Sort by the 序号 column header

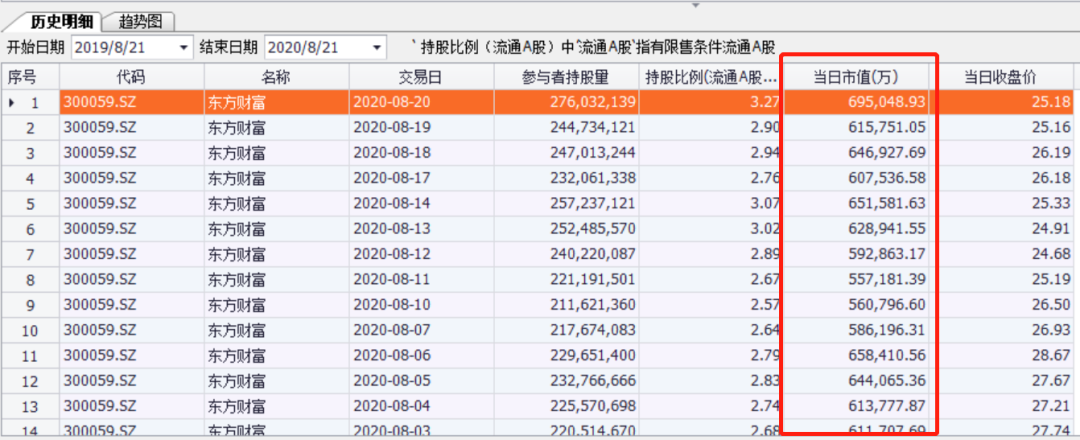(30, 77)
